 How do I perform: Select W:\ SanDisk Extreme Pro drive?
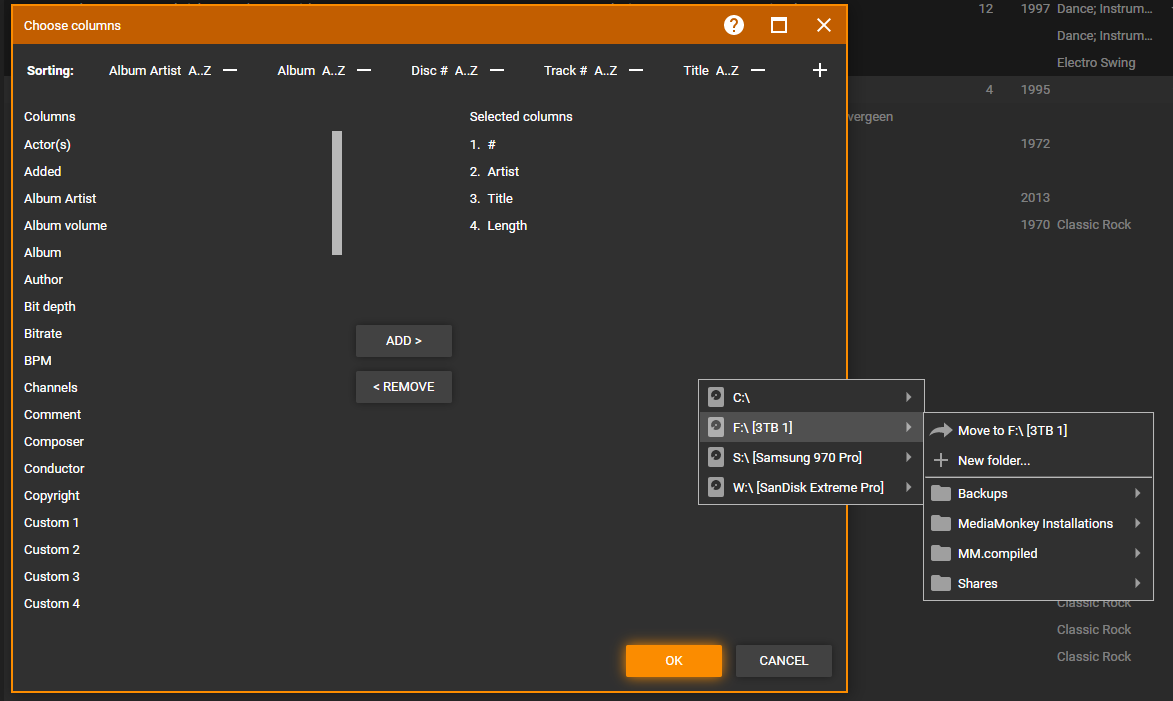(x=808, y=488)
